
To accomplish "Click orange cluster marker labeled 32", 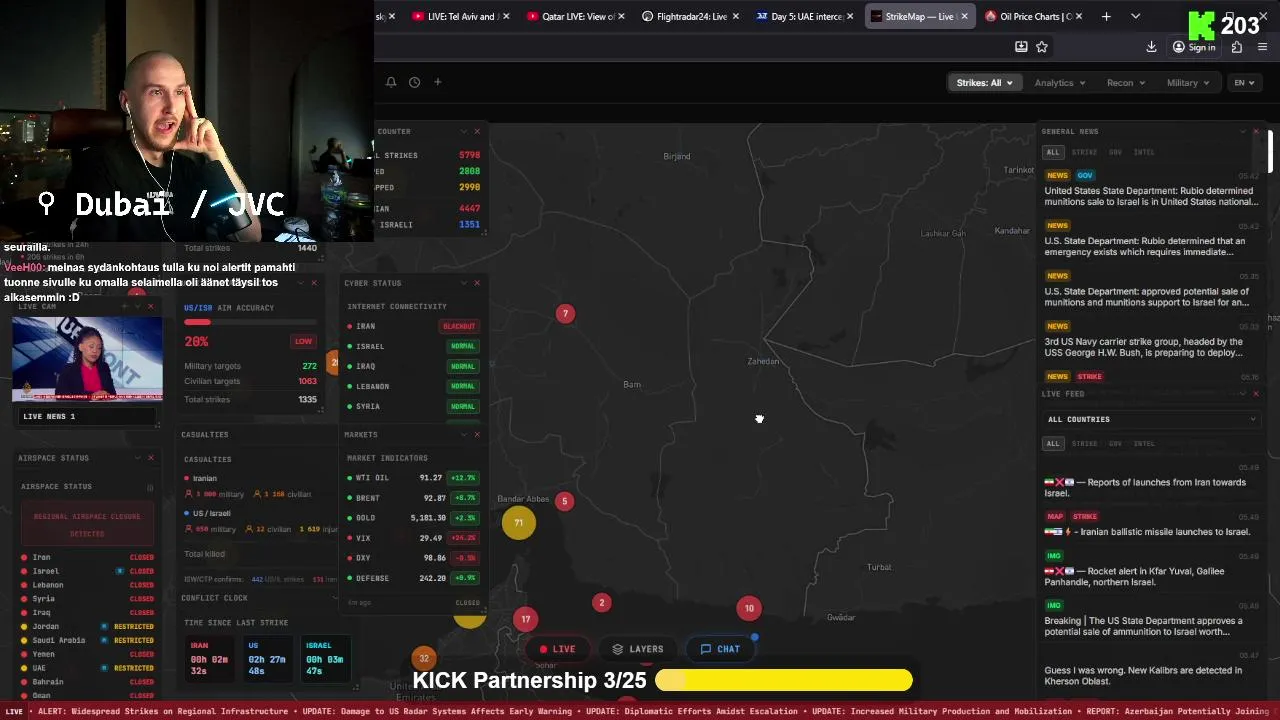I will click(424, 658).
